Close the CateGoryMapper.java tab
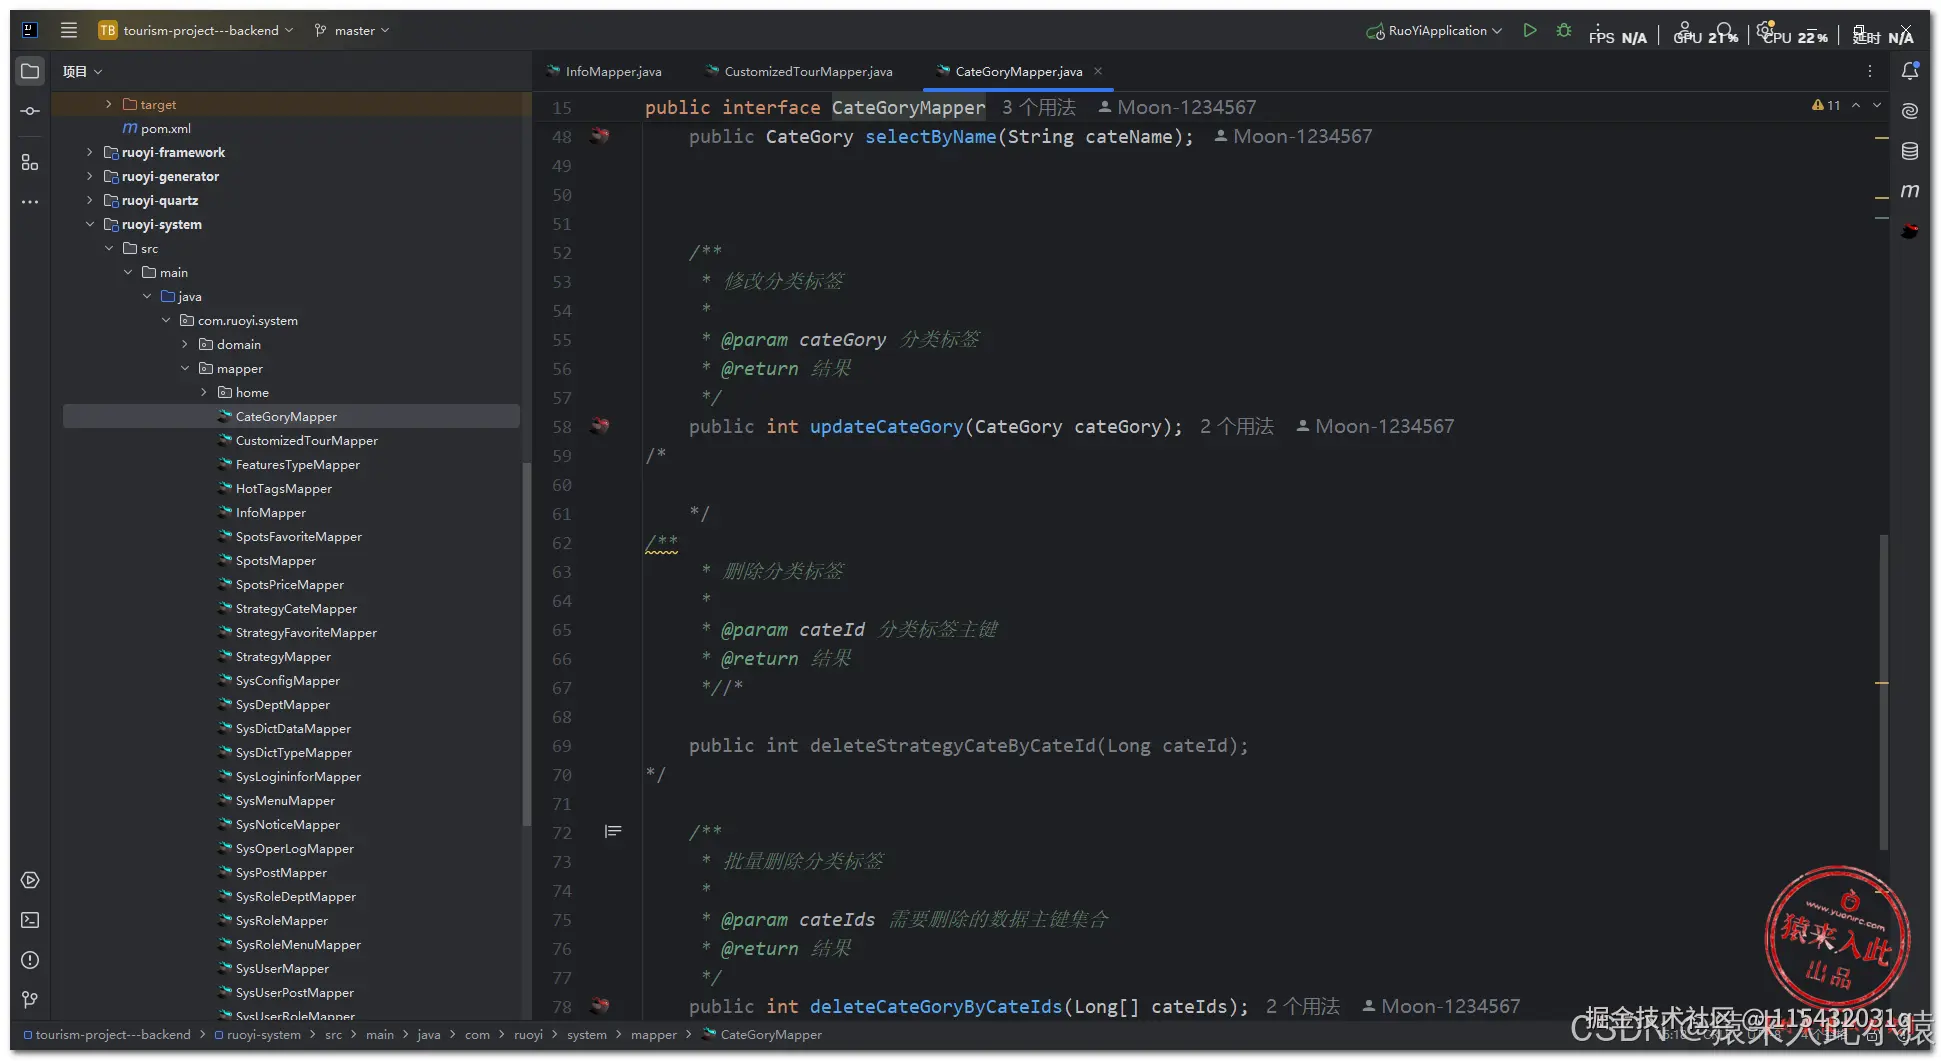Viewport: 1941px width, 1061px height. point(1098,71)
